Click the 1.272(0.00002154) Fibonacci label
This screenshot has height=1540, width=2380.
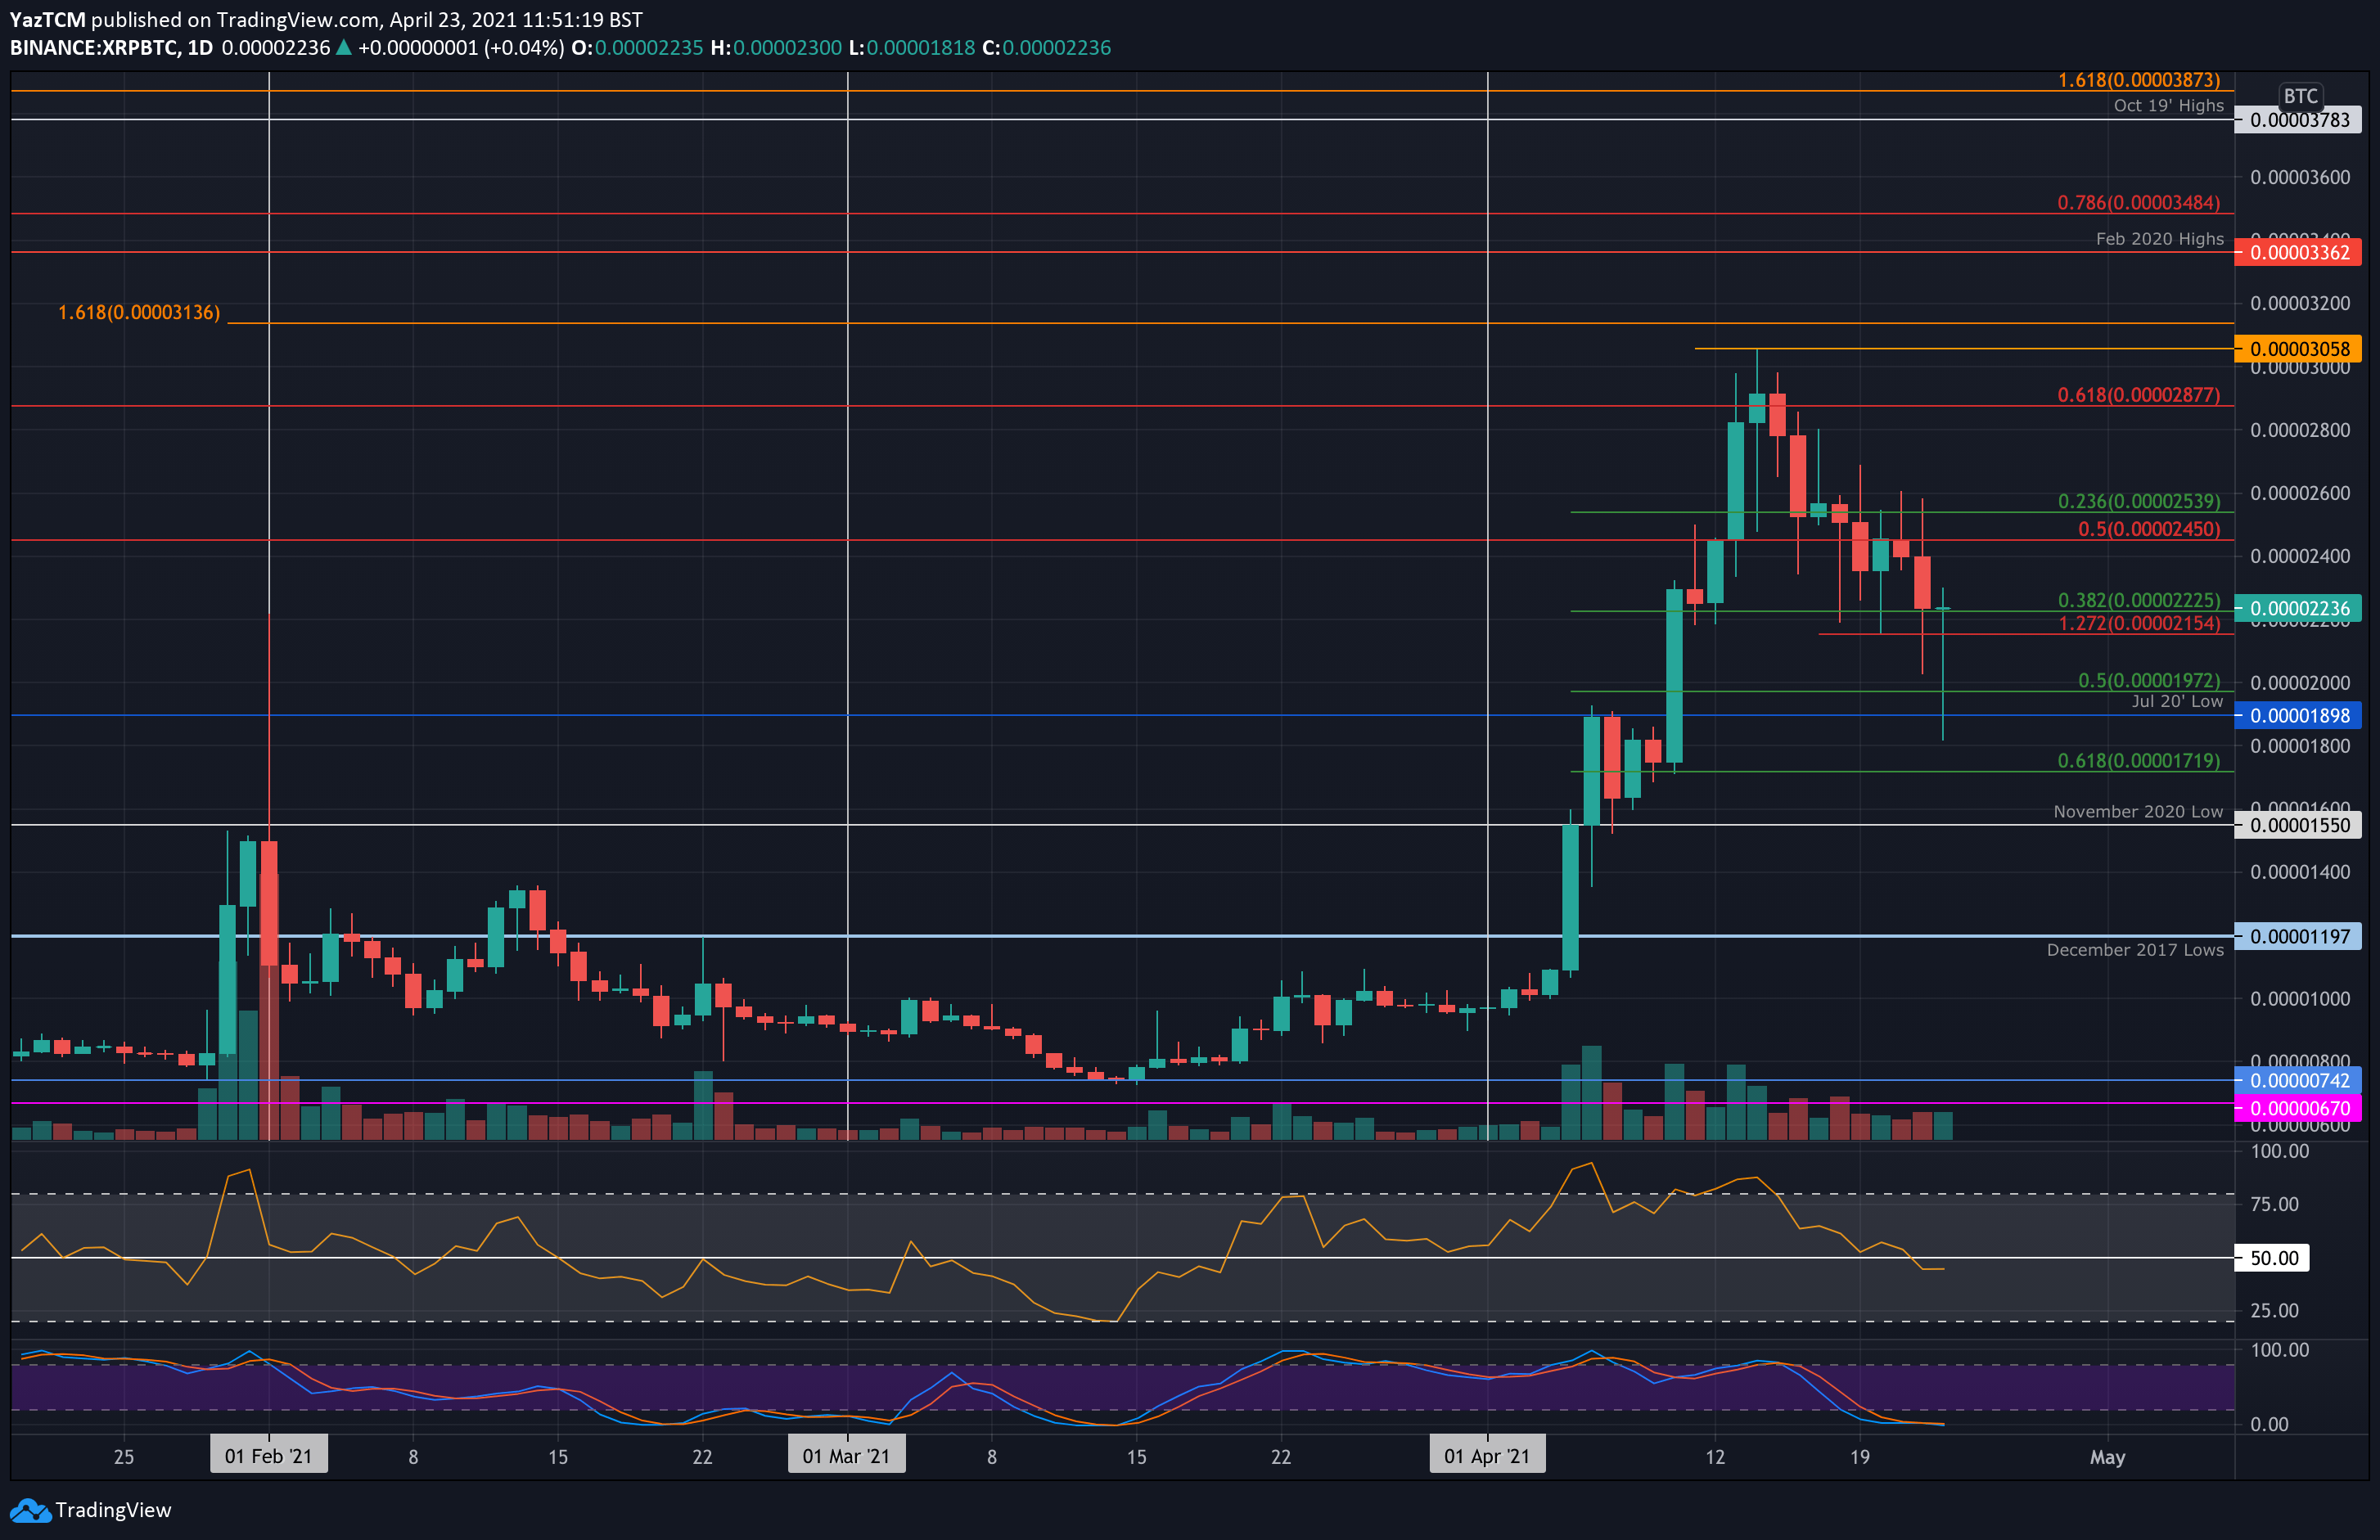click(x=2138, y=623)
